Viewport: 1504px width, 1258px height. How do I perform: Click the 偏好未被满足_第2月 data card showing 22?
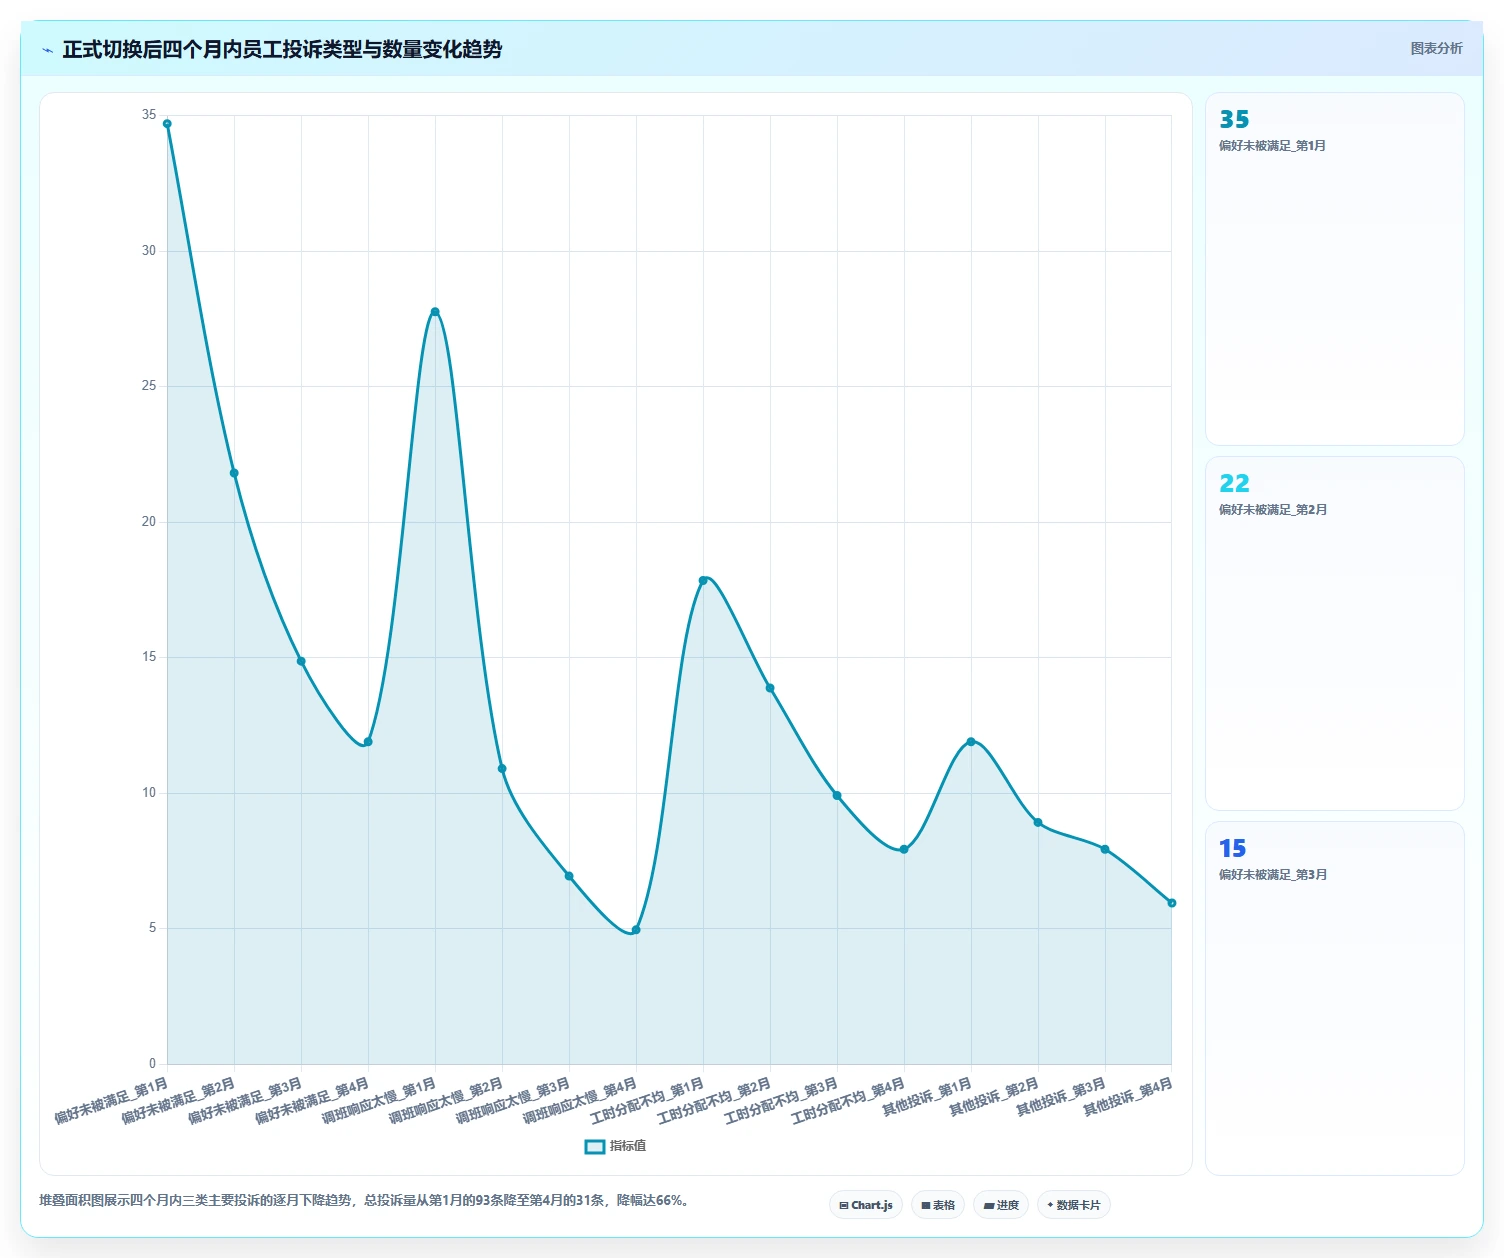tap(1335, 633)
